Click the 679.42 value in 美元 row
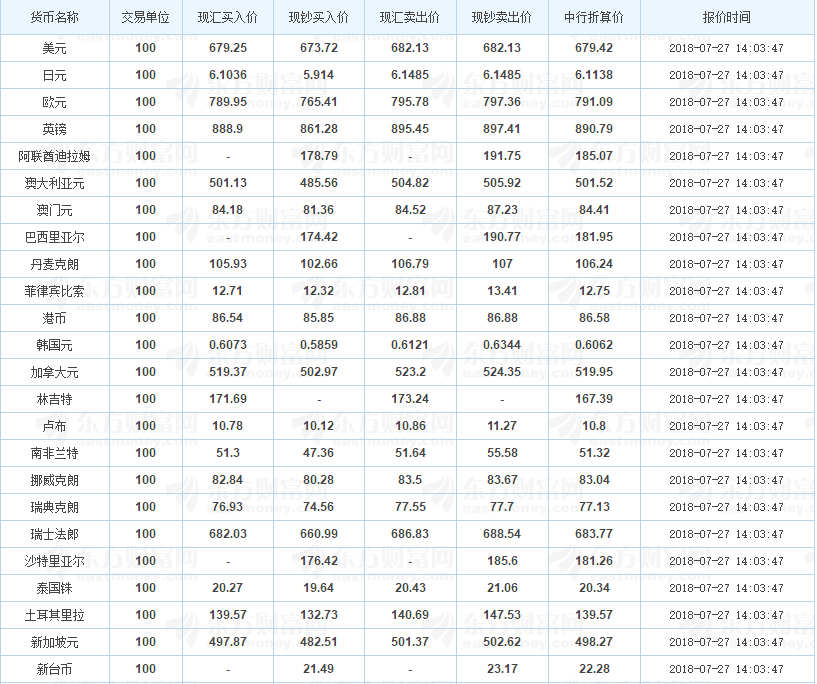Viewport: 817px width, 684px height. coord(594,48)
